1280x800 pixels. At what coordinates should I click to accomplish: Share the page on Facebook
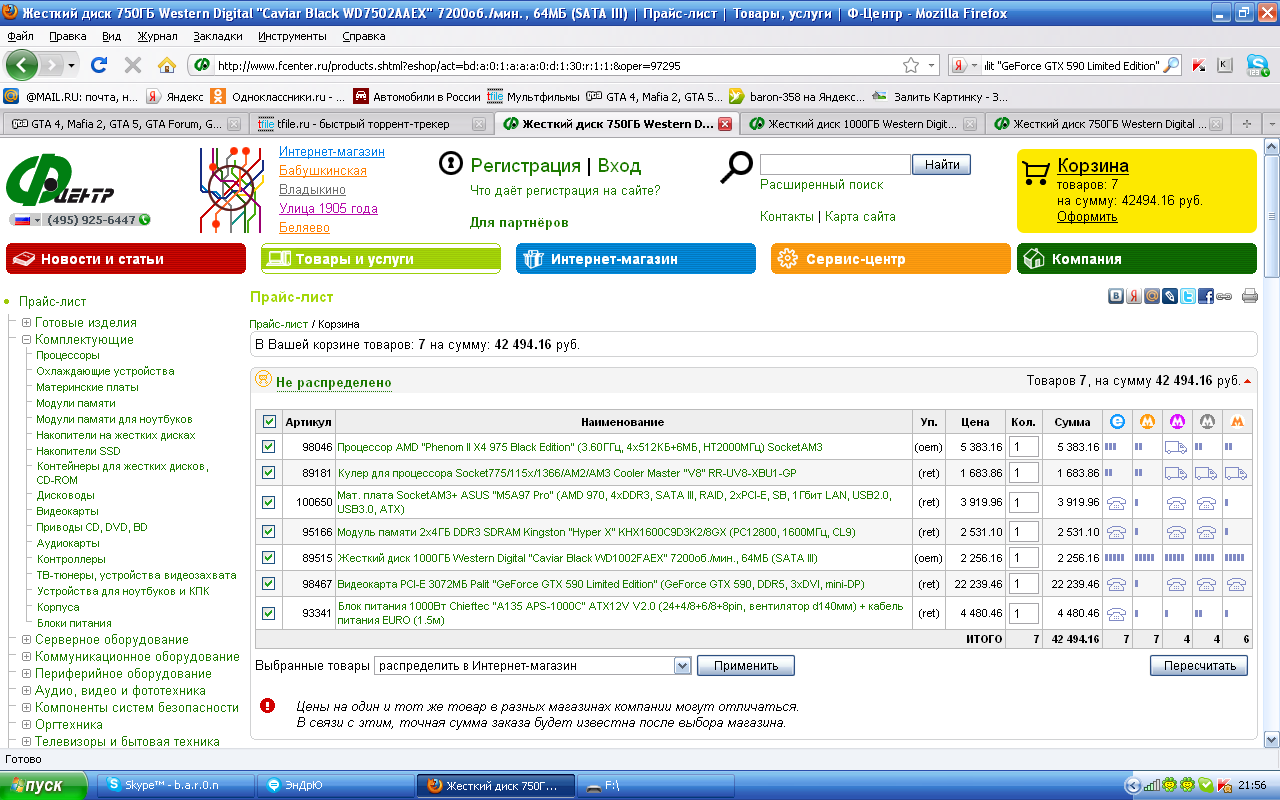coord(1206,296)
